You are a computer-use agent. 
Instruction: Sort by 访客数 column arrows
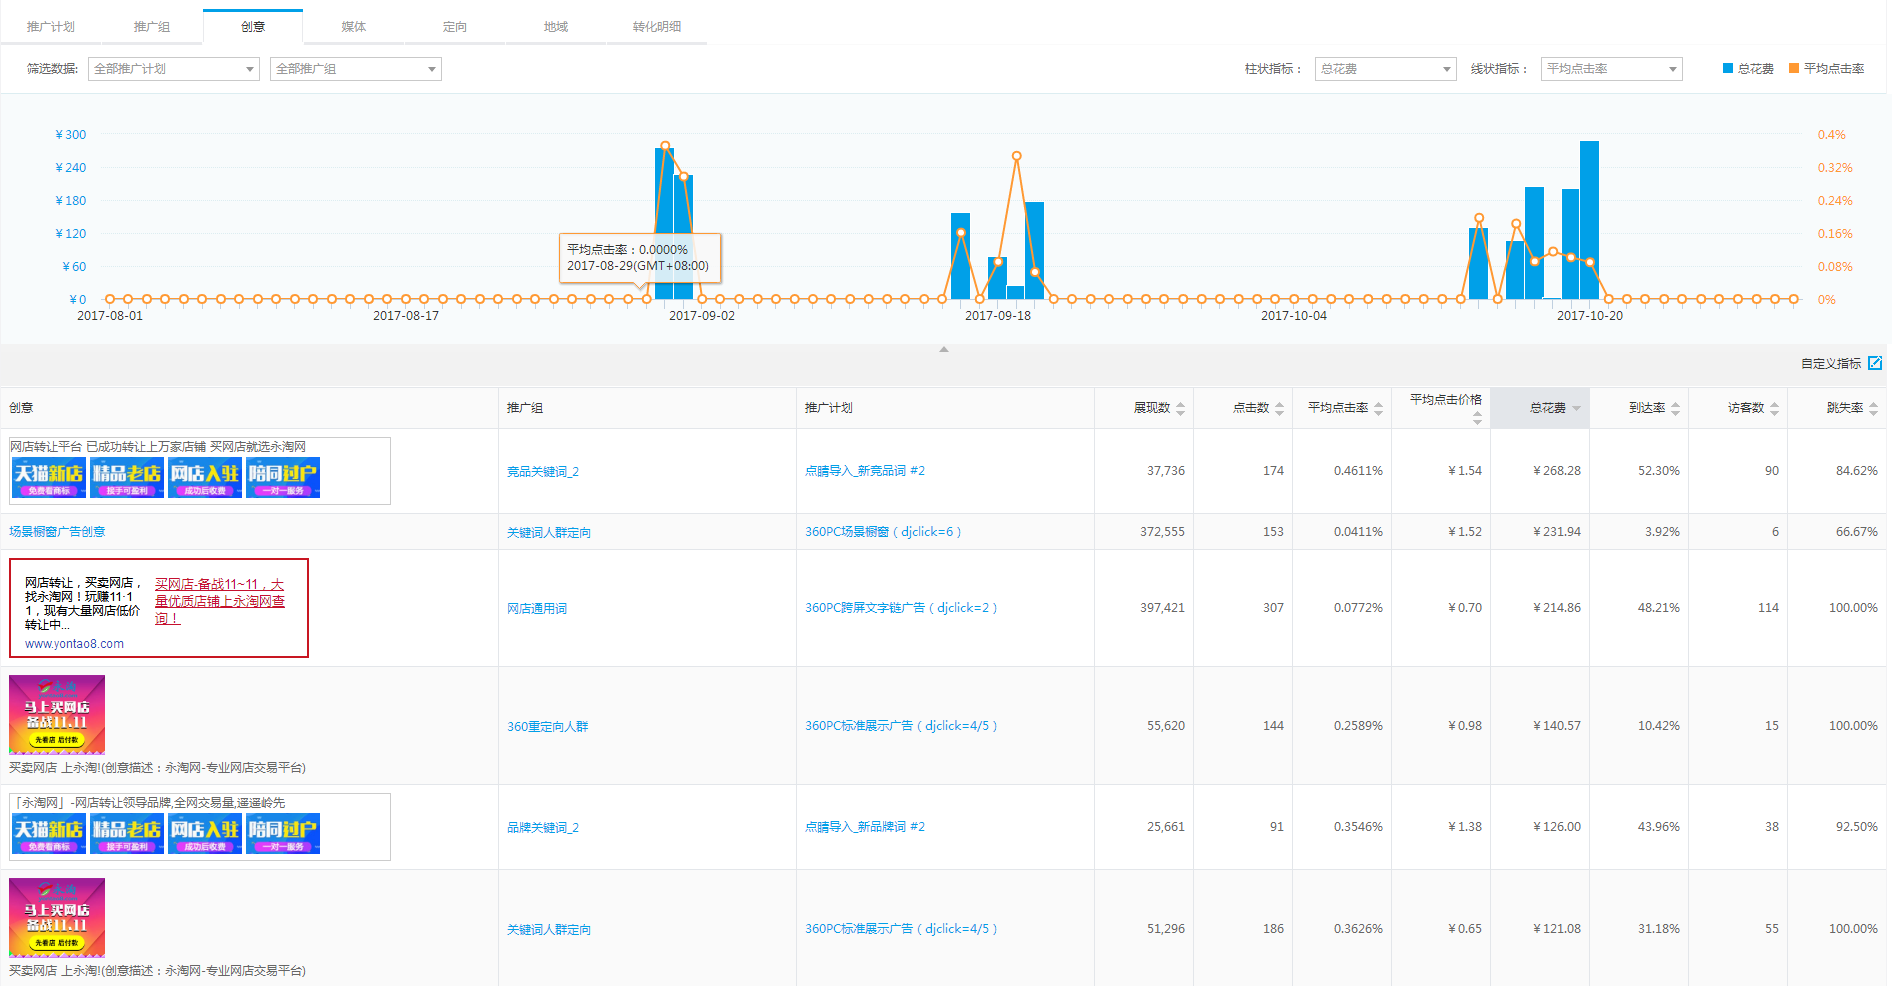[1774, 408]
